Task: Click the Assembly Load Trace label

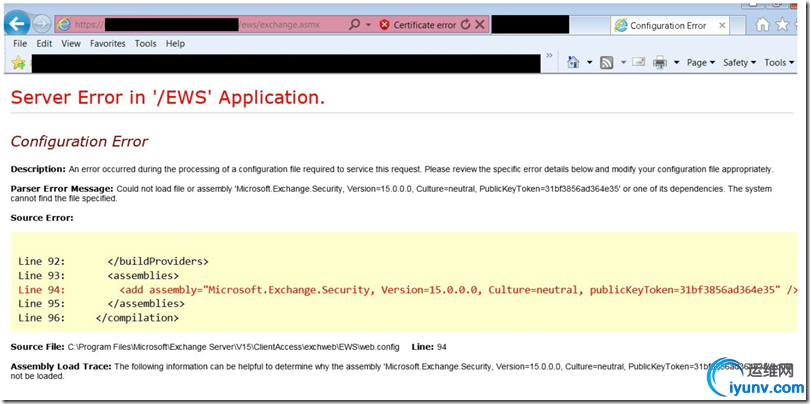Action: click(61, 366)
